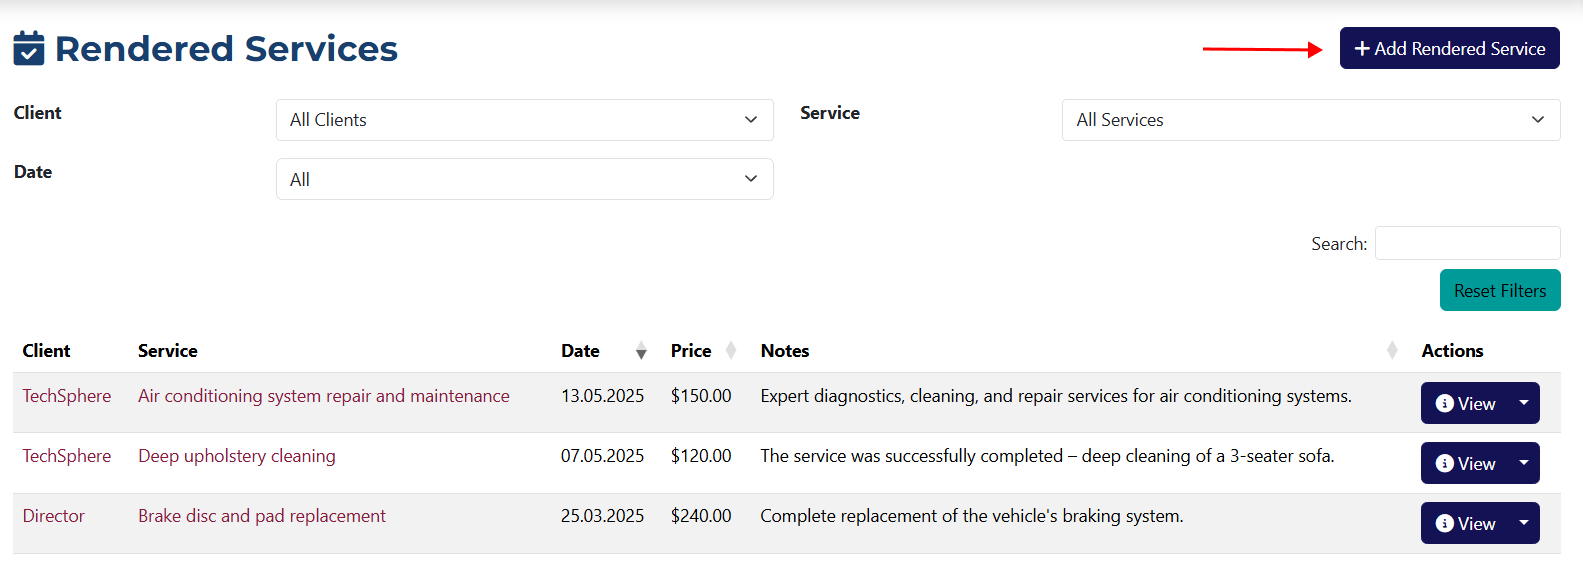Open TechSphere client in Air conditioning row
Viewport: 1583px width, 567px height.
pyautogui.click(x=67, y=396)
